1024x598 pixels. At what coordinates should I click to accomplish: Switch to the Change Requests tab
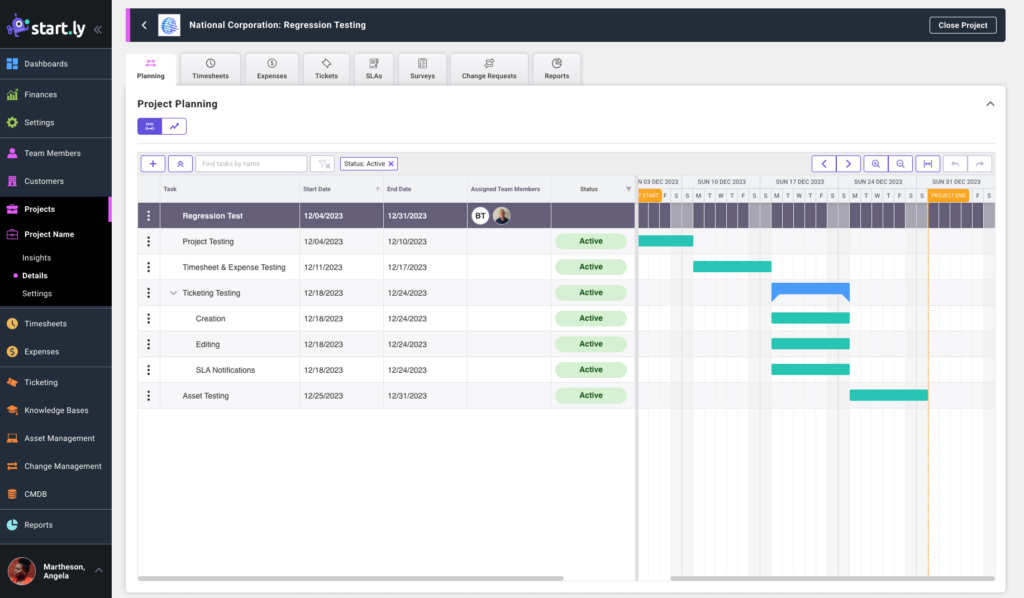point(489,68)
